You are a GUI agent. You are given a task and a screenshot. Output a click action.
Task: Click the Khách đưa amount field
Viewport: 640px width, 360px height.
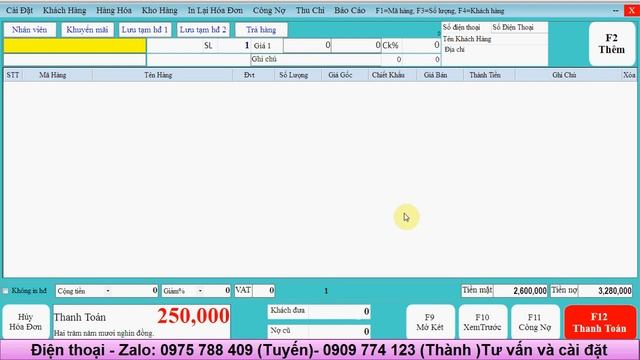pos(340,312)
